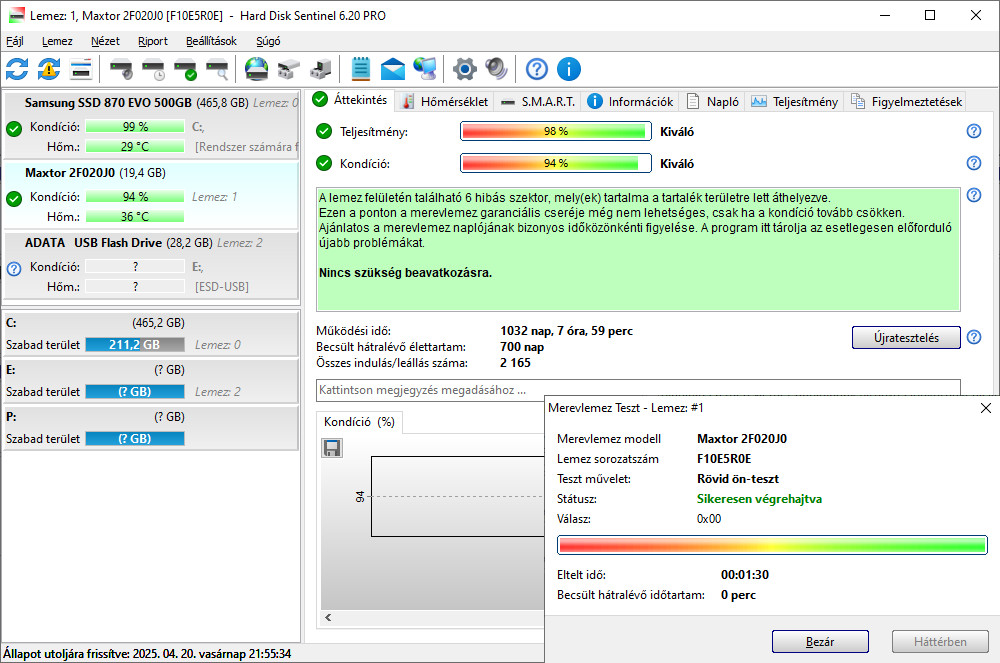Viewport: 1000px width, 663px height.
Task: Click the drive with magnifier toolbar icon
Action: pos(217,69)
